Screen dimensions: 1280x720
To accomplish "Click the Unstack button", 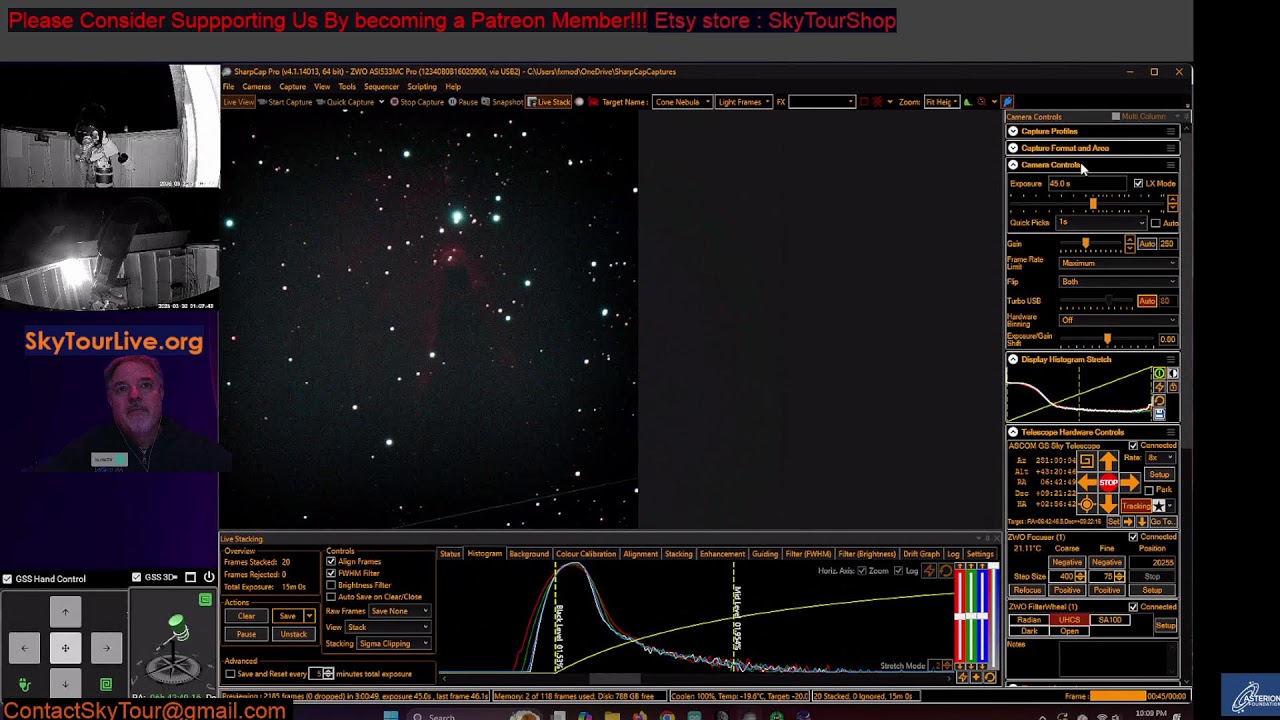I will 293,634.
